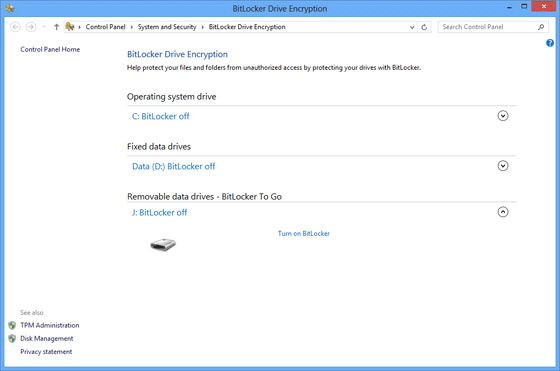This screenshot has width=560, height=371.
Task: Click Removable data drives - BitLocker To Go heading
Action: pyautogui.click(x=204, y=197)
